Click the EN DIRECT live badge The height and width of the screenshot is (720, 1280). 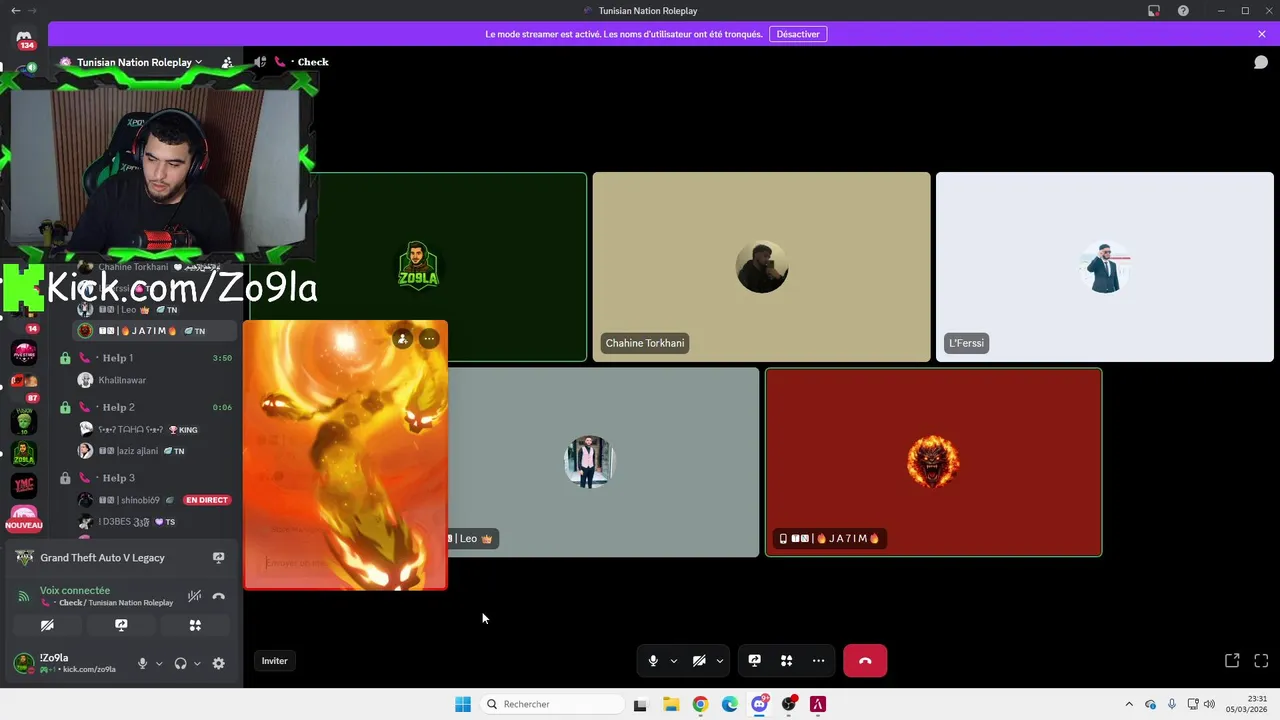coord(207,500)
